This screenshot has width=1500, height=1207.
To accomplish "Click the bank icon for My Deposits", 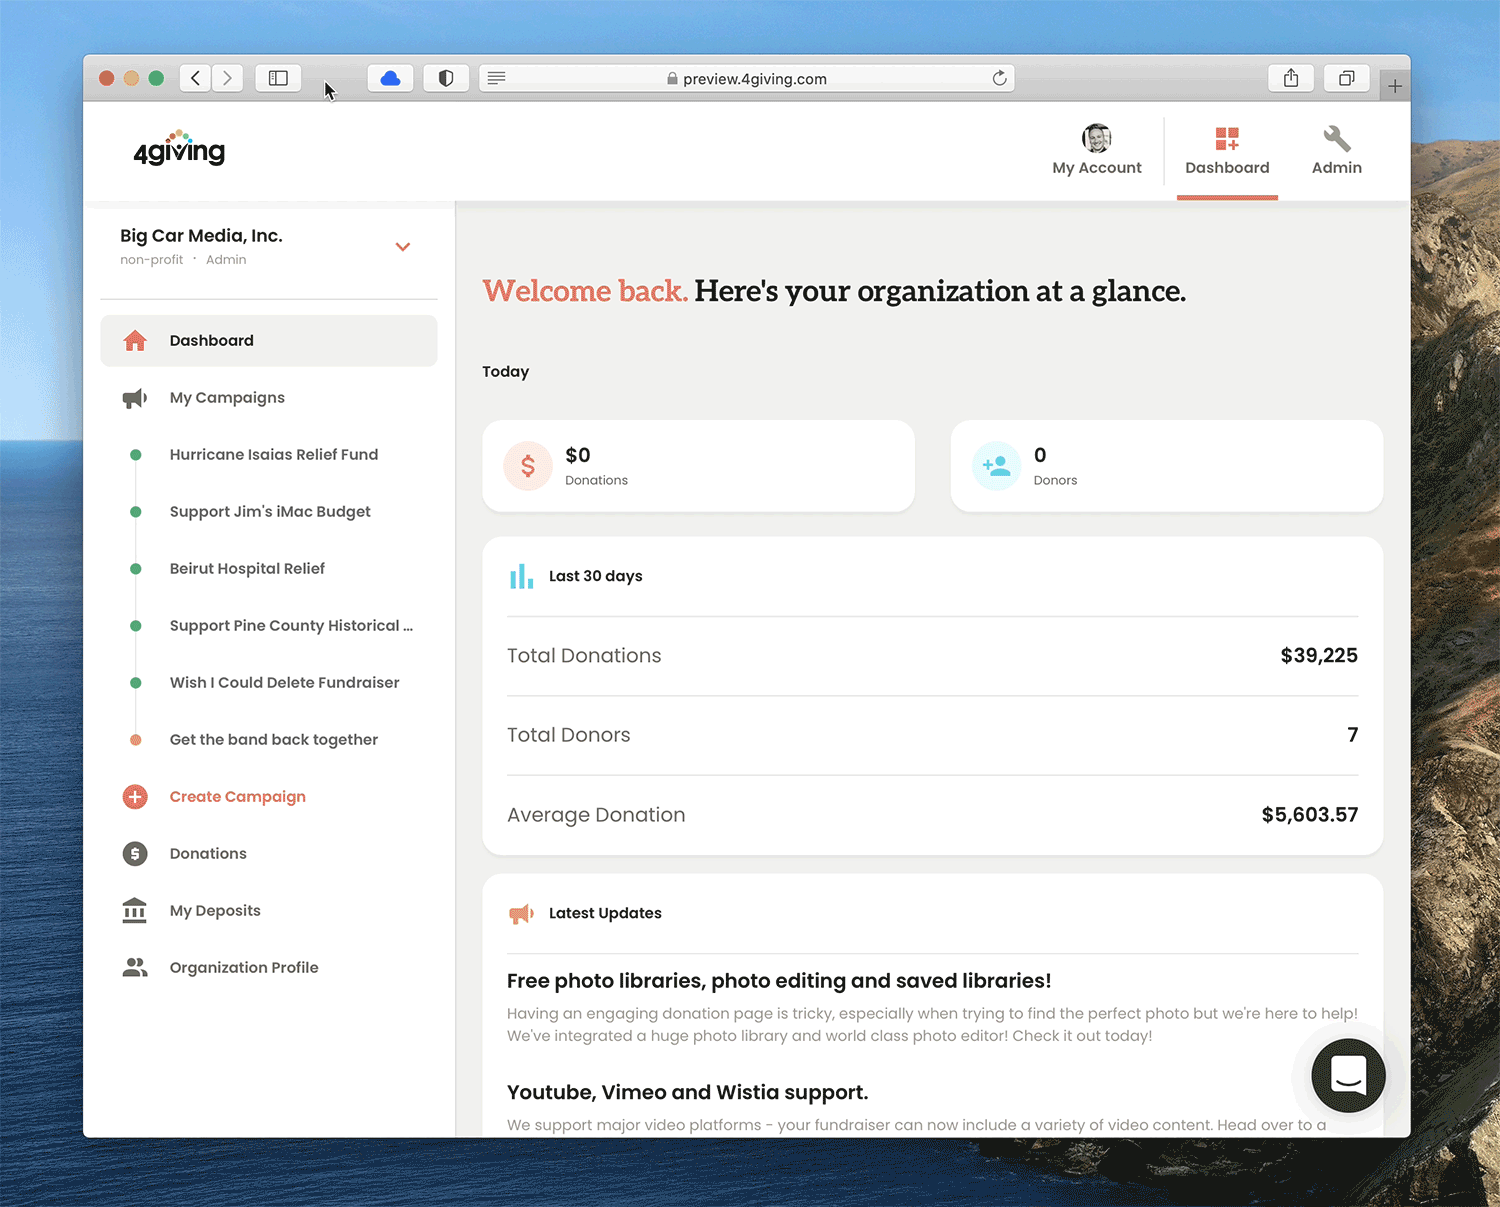I will click(x=134, y=911).
